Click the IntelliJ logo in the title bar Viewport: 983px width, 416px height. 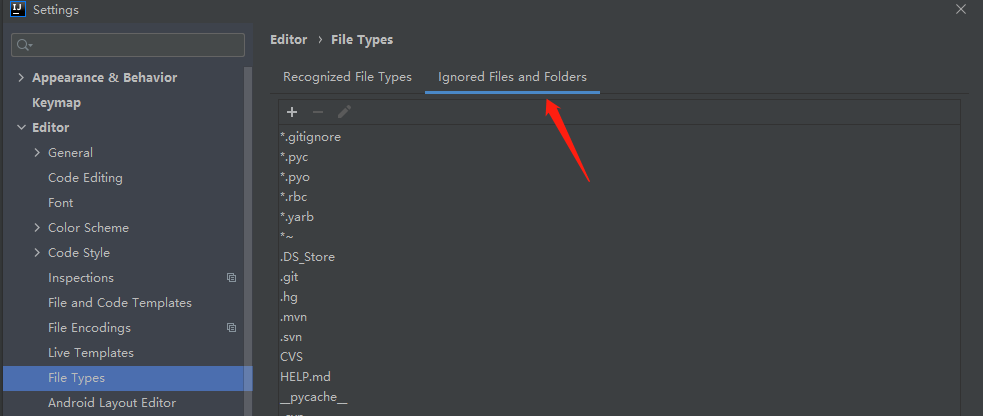[x=17, y=10]
